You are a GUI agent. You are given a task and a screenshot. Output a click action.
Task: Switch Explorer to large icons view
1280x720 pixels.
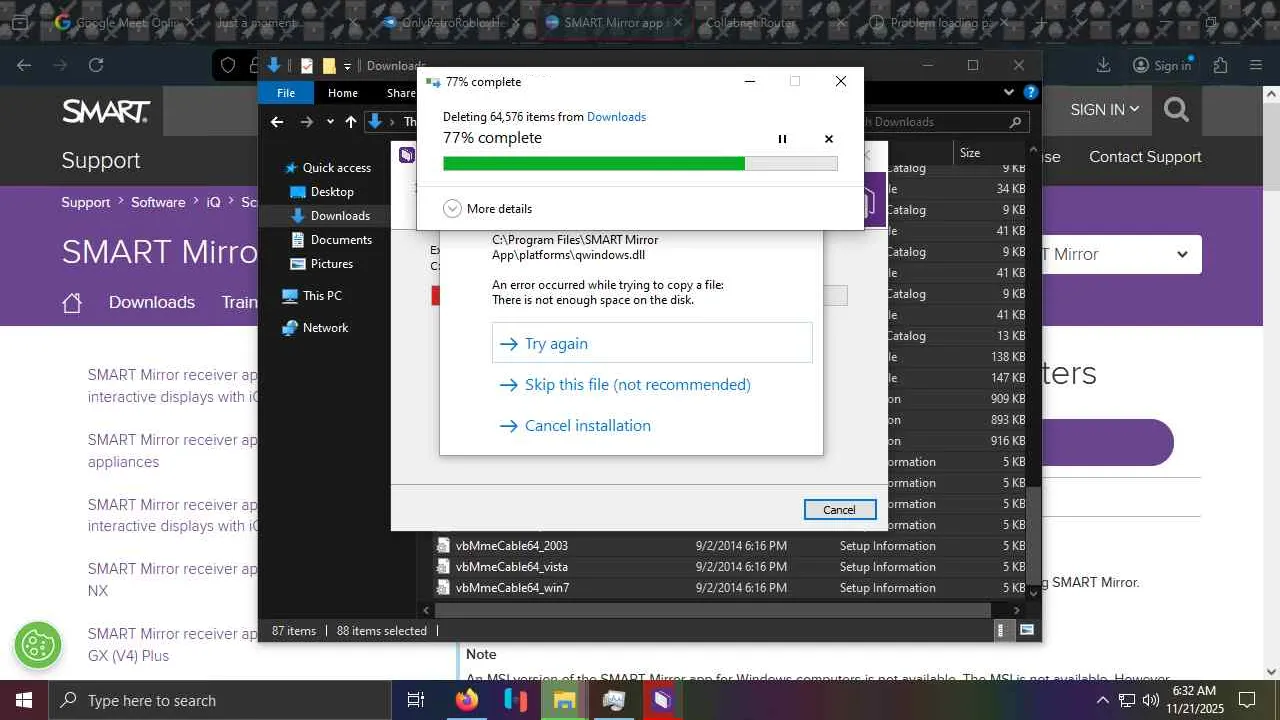(1026, 631)
